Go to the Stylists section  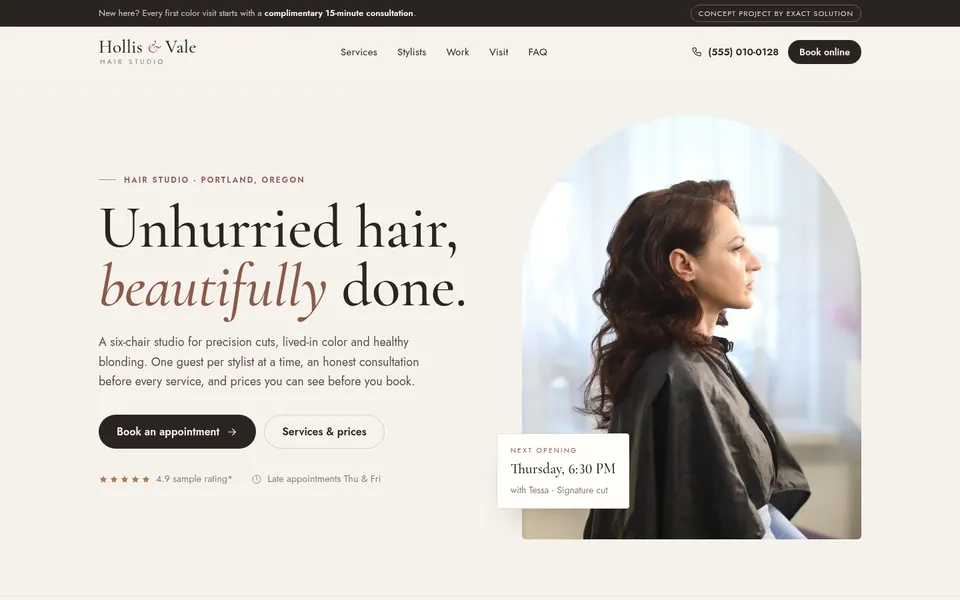coord(411,52)
